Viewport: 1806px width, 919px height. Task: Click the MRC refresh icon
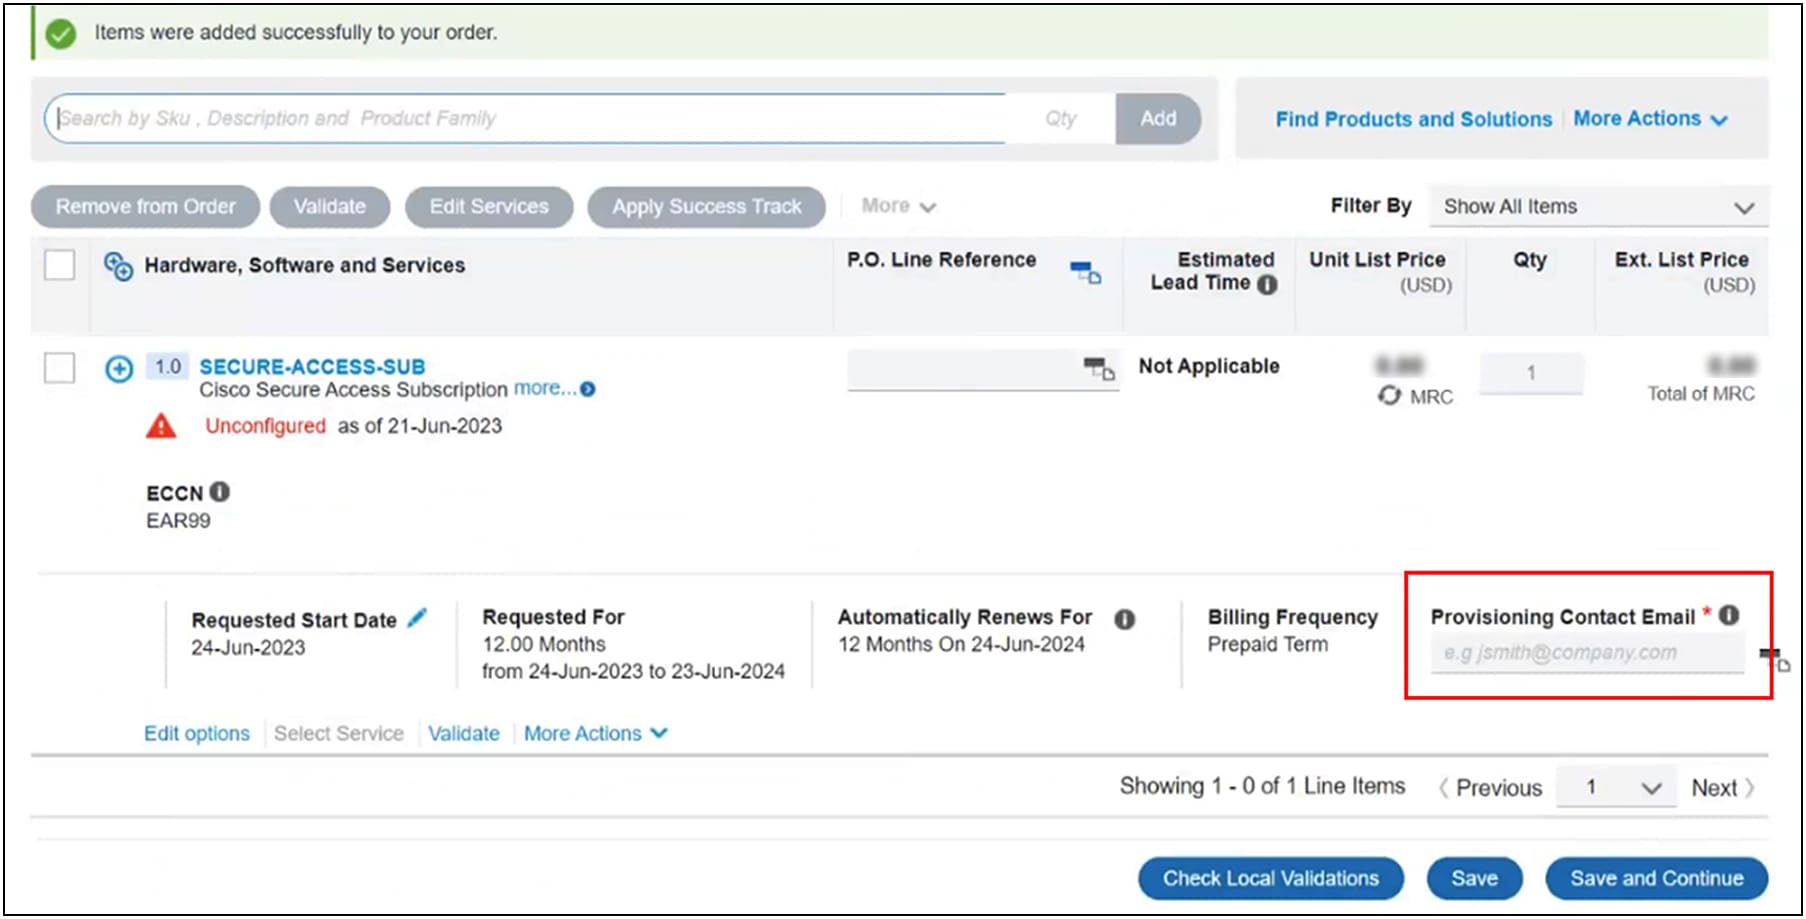click(x=1389, y=396)
